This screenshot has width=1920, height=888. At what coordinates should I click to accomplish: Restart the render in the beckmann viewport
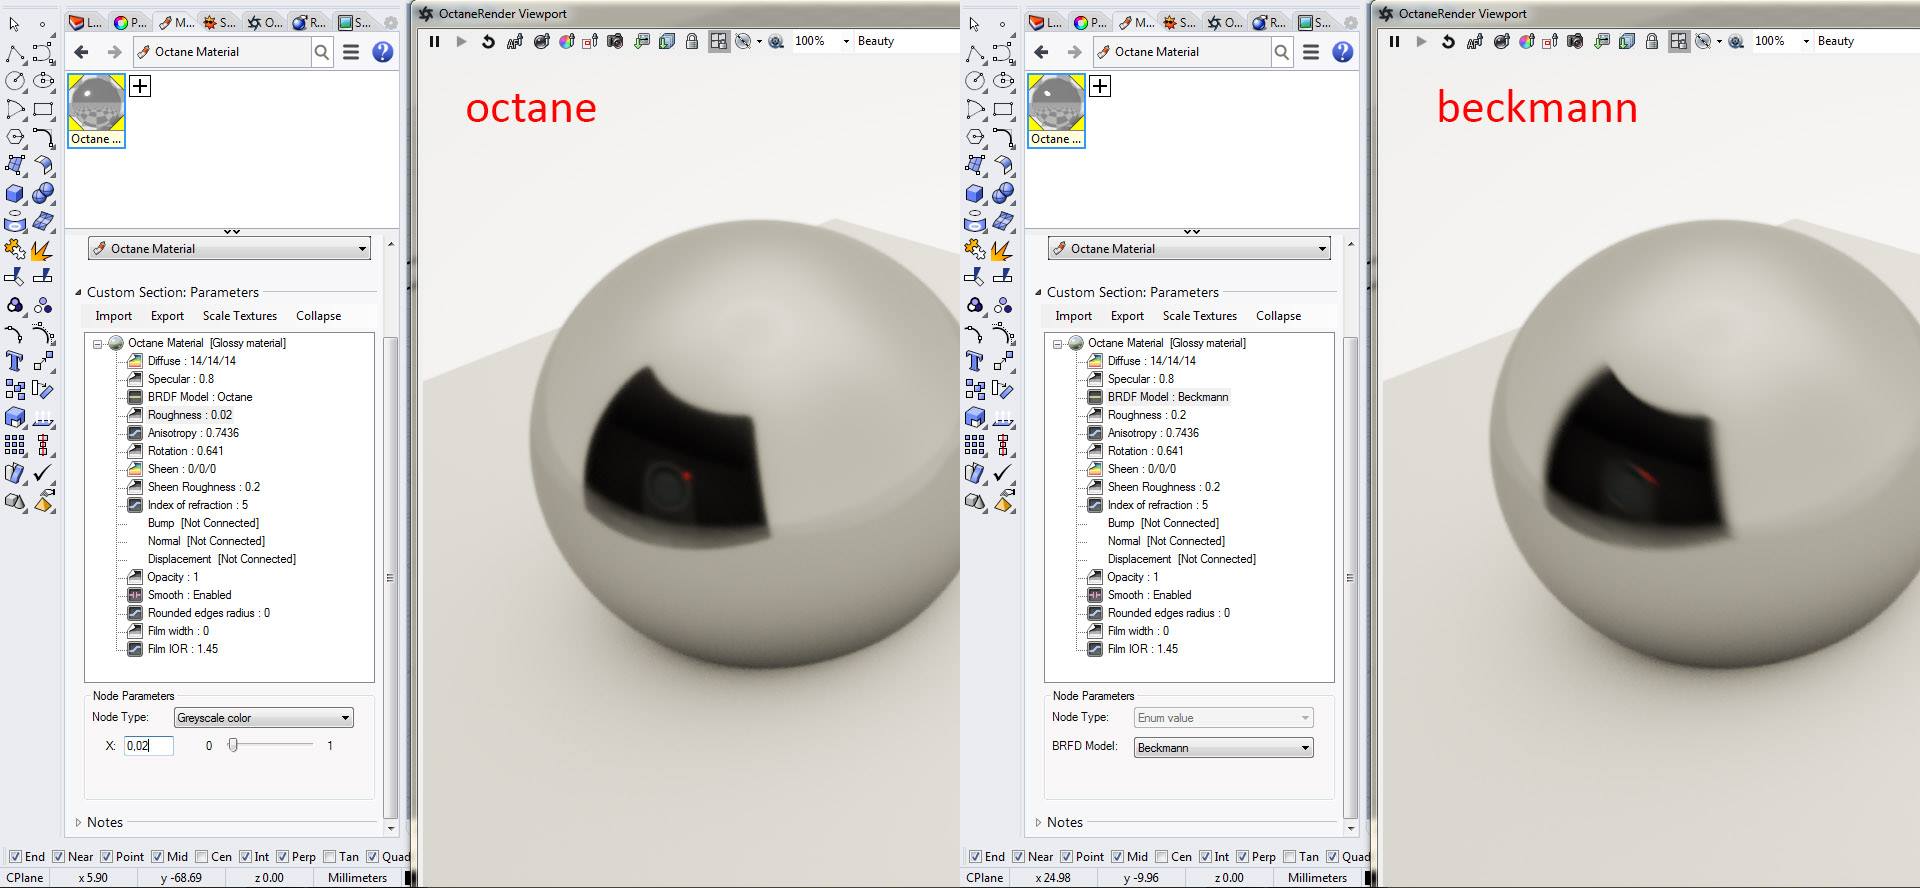(1448, 41)
